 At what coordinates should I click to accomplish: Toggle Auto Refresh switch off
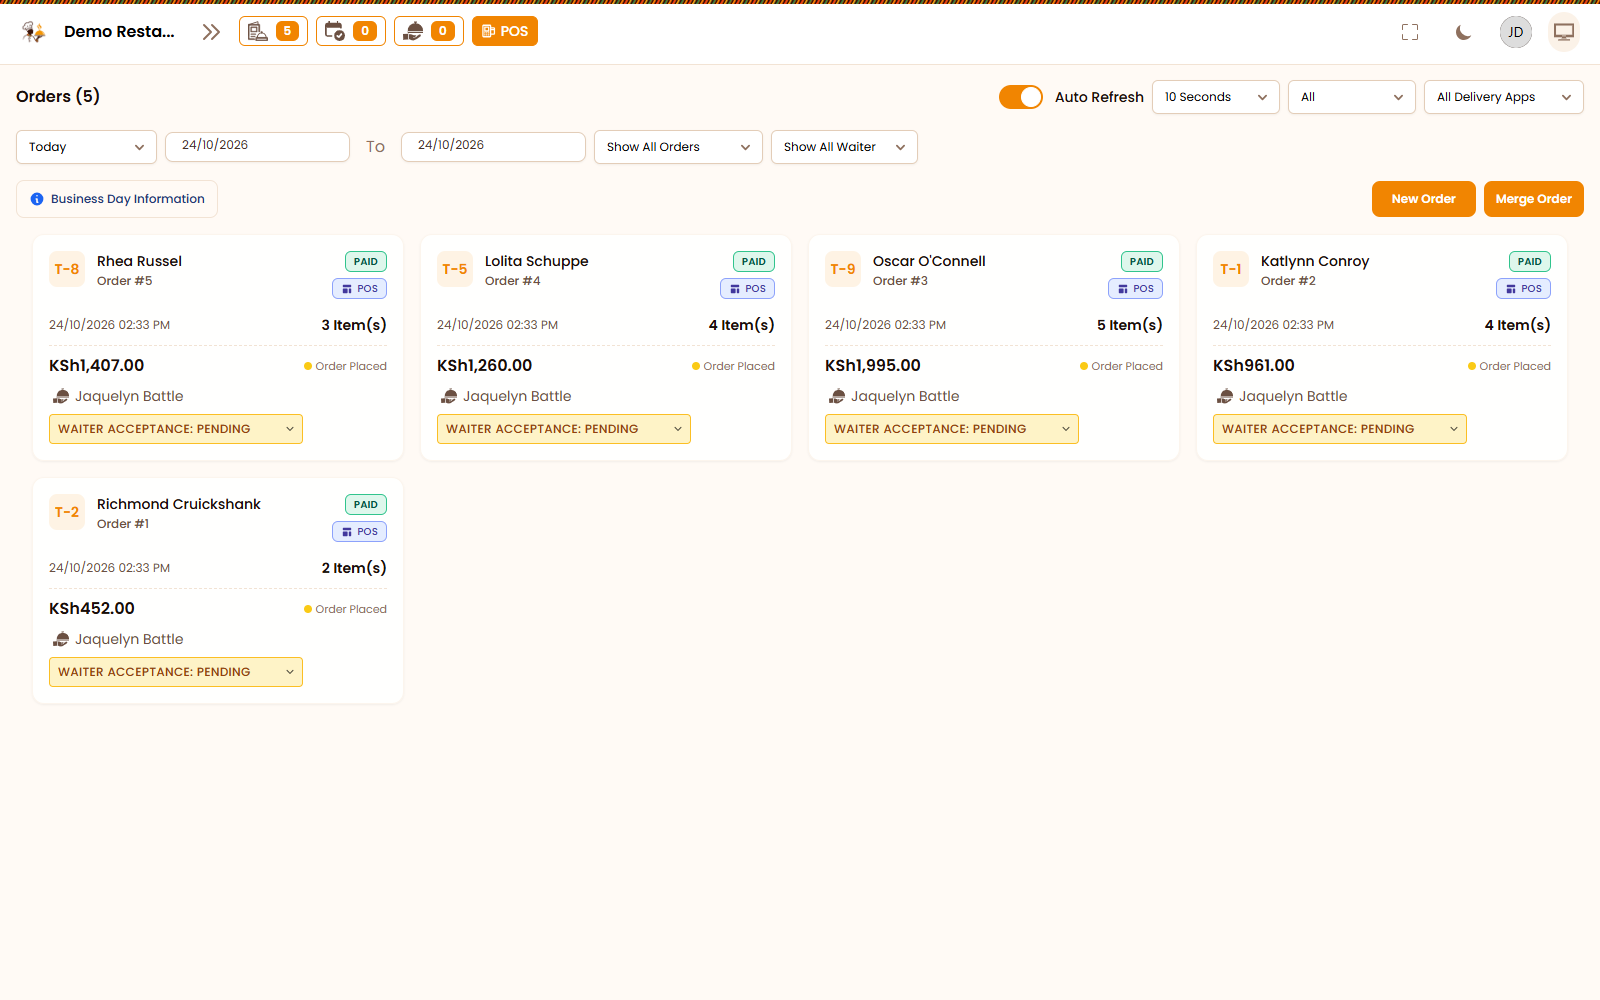[x=1021, y=97]
